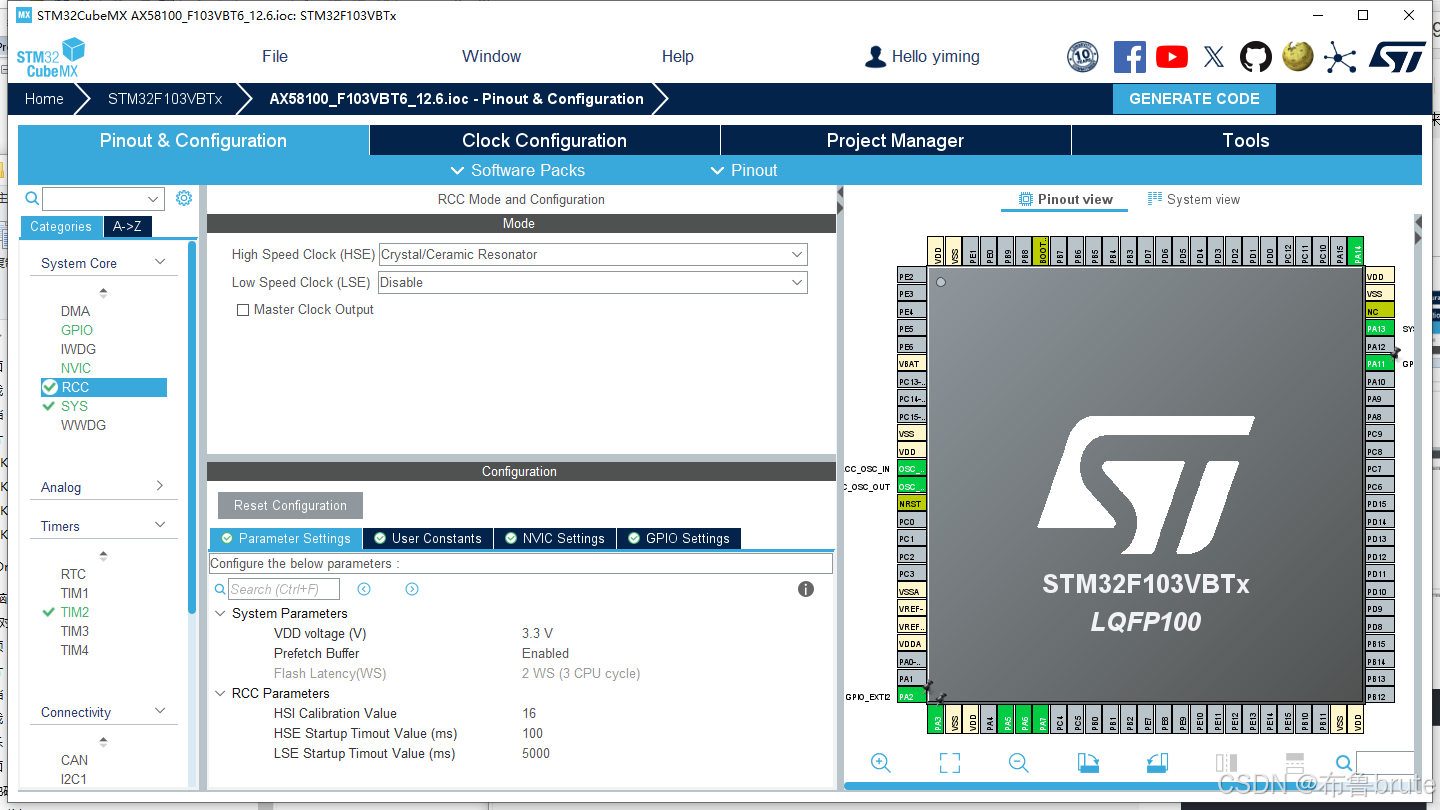Enable the Master Clock Output checkbox
Image resolution: width=1440 pixels, height=810 pixels.
242,310
